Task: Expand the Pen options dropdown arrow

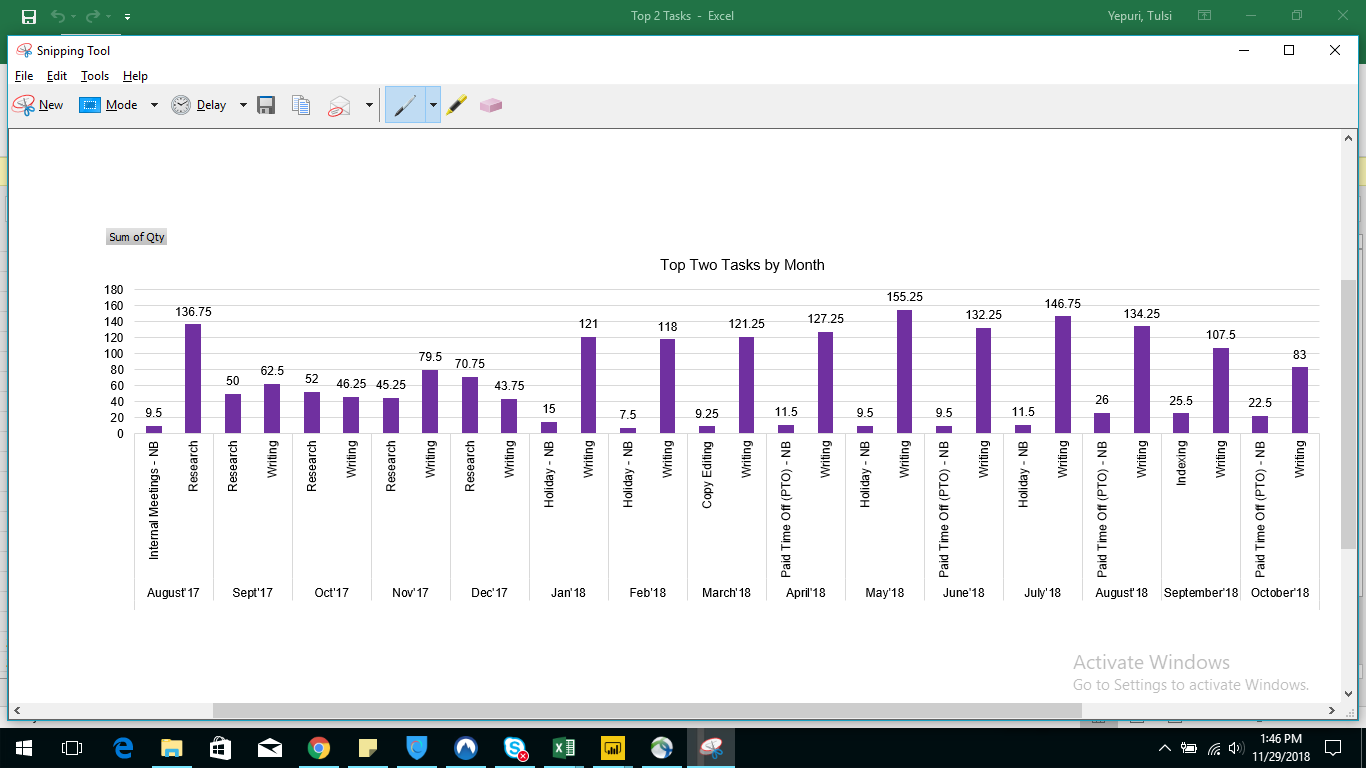Action: point(433,105)
